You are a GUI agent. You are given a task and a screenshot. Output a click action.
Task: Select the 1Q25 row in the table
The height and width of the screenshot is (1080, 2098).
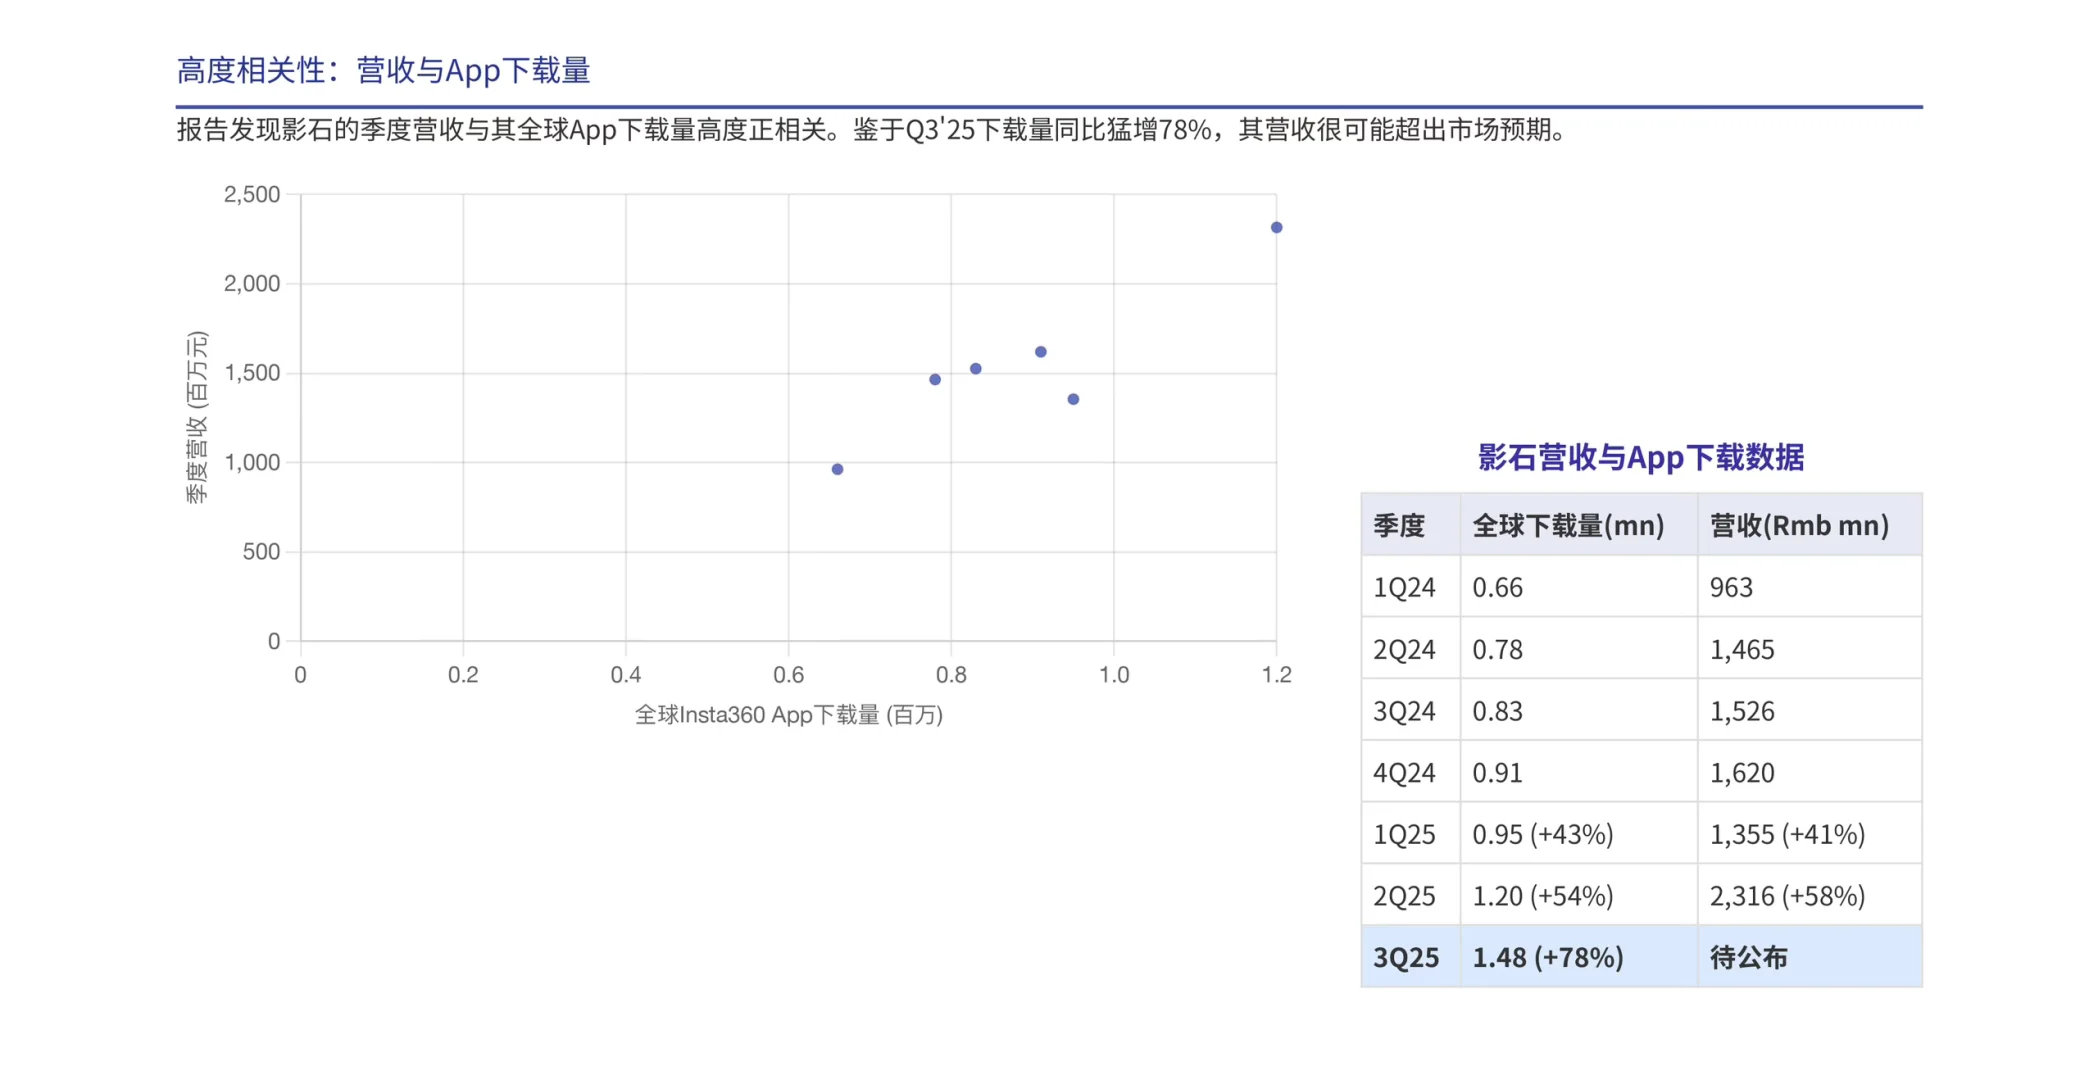click(x=1640, y=833)
